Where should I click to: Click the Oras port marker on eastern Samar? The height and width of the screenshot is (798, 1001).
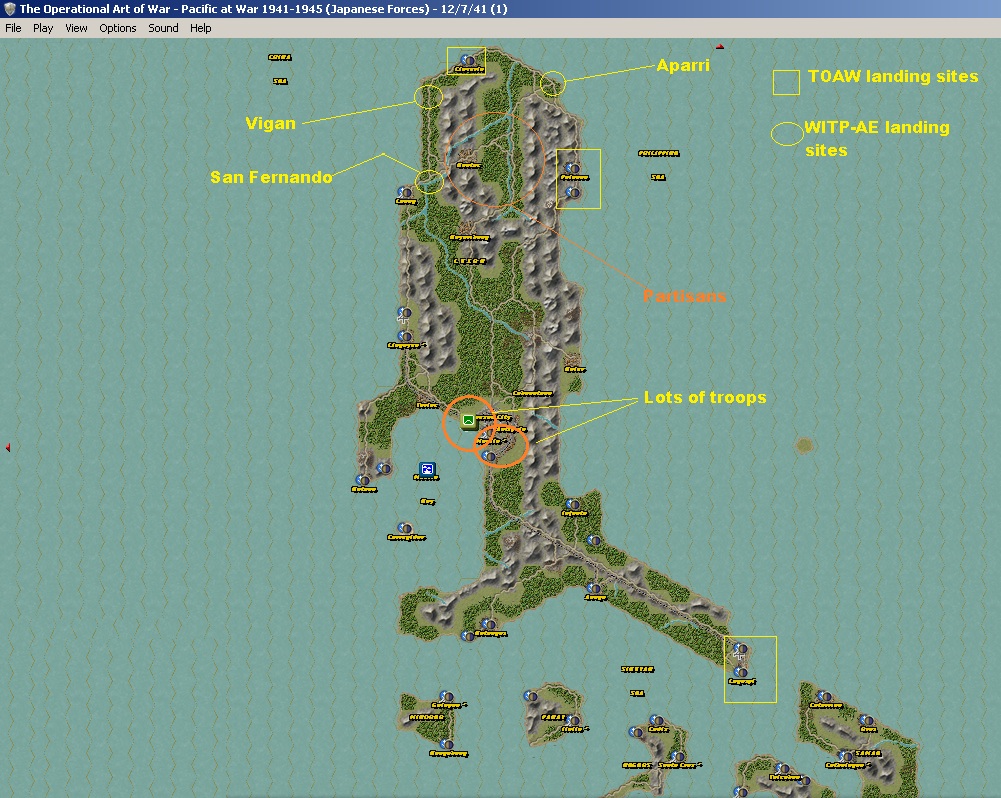click(x=866, y=720)
